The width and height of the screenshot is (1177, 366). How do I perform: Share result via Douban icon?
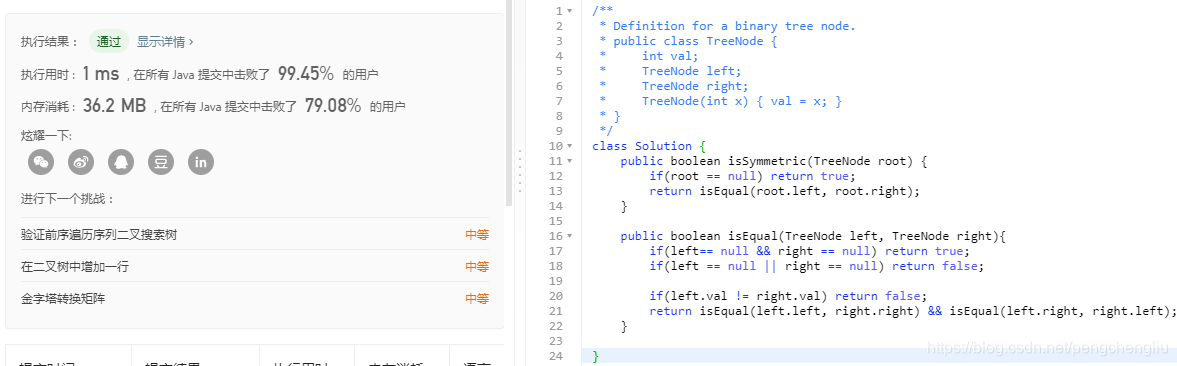click(161, 161)
